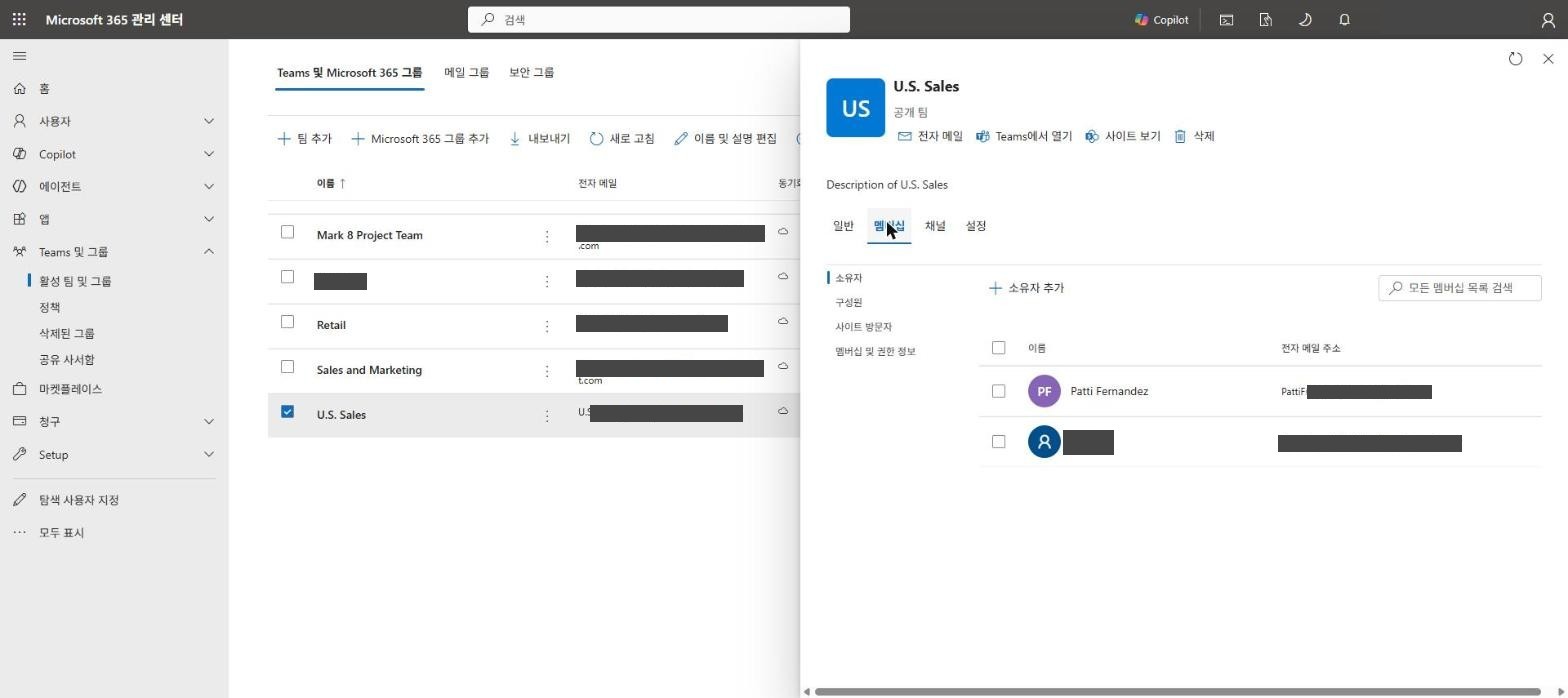
Task: Click the panel horizontal scrollbar
Action: [x=1177, y=691]
